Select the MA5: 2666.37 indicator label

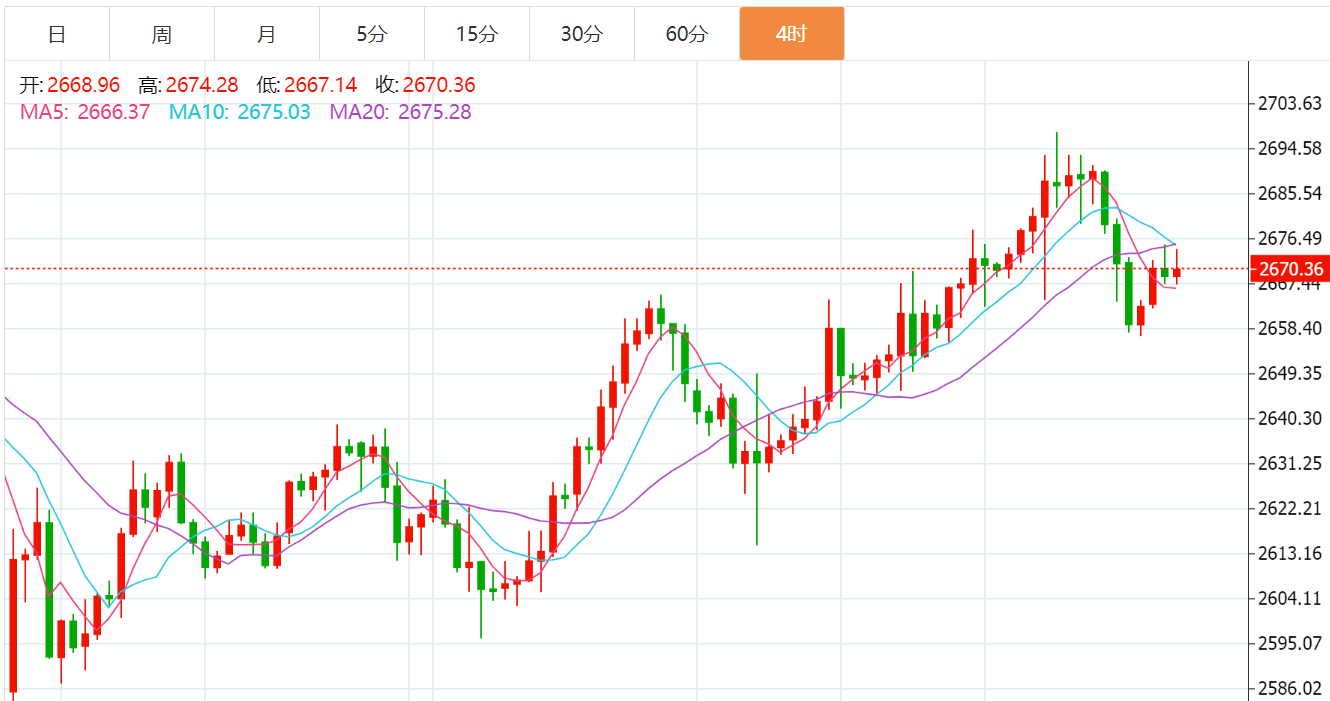[x=85, y=112]
